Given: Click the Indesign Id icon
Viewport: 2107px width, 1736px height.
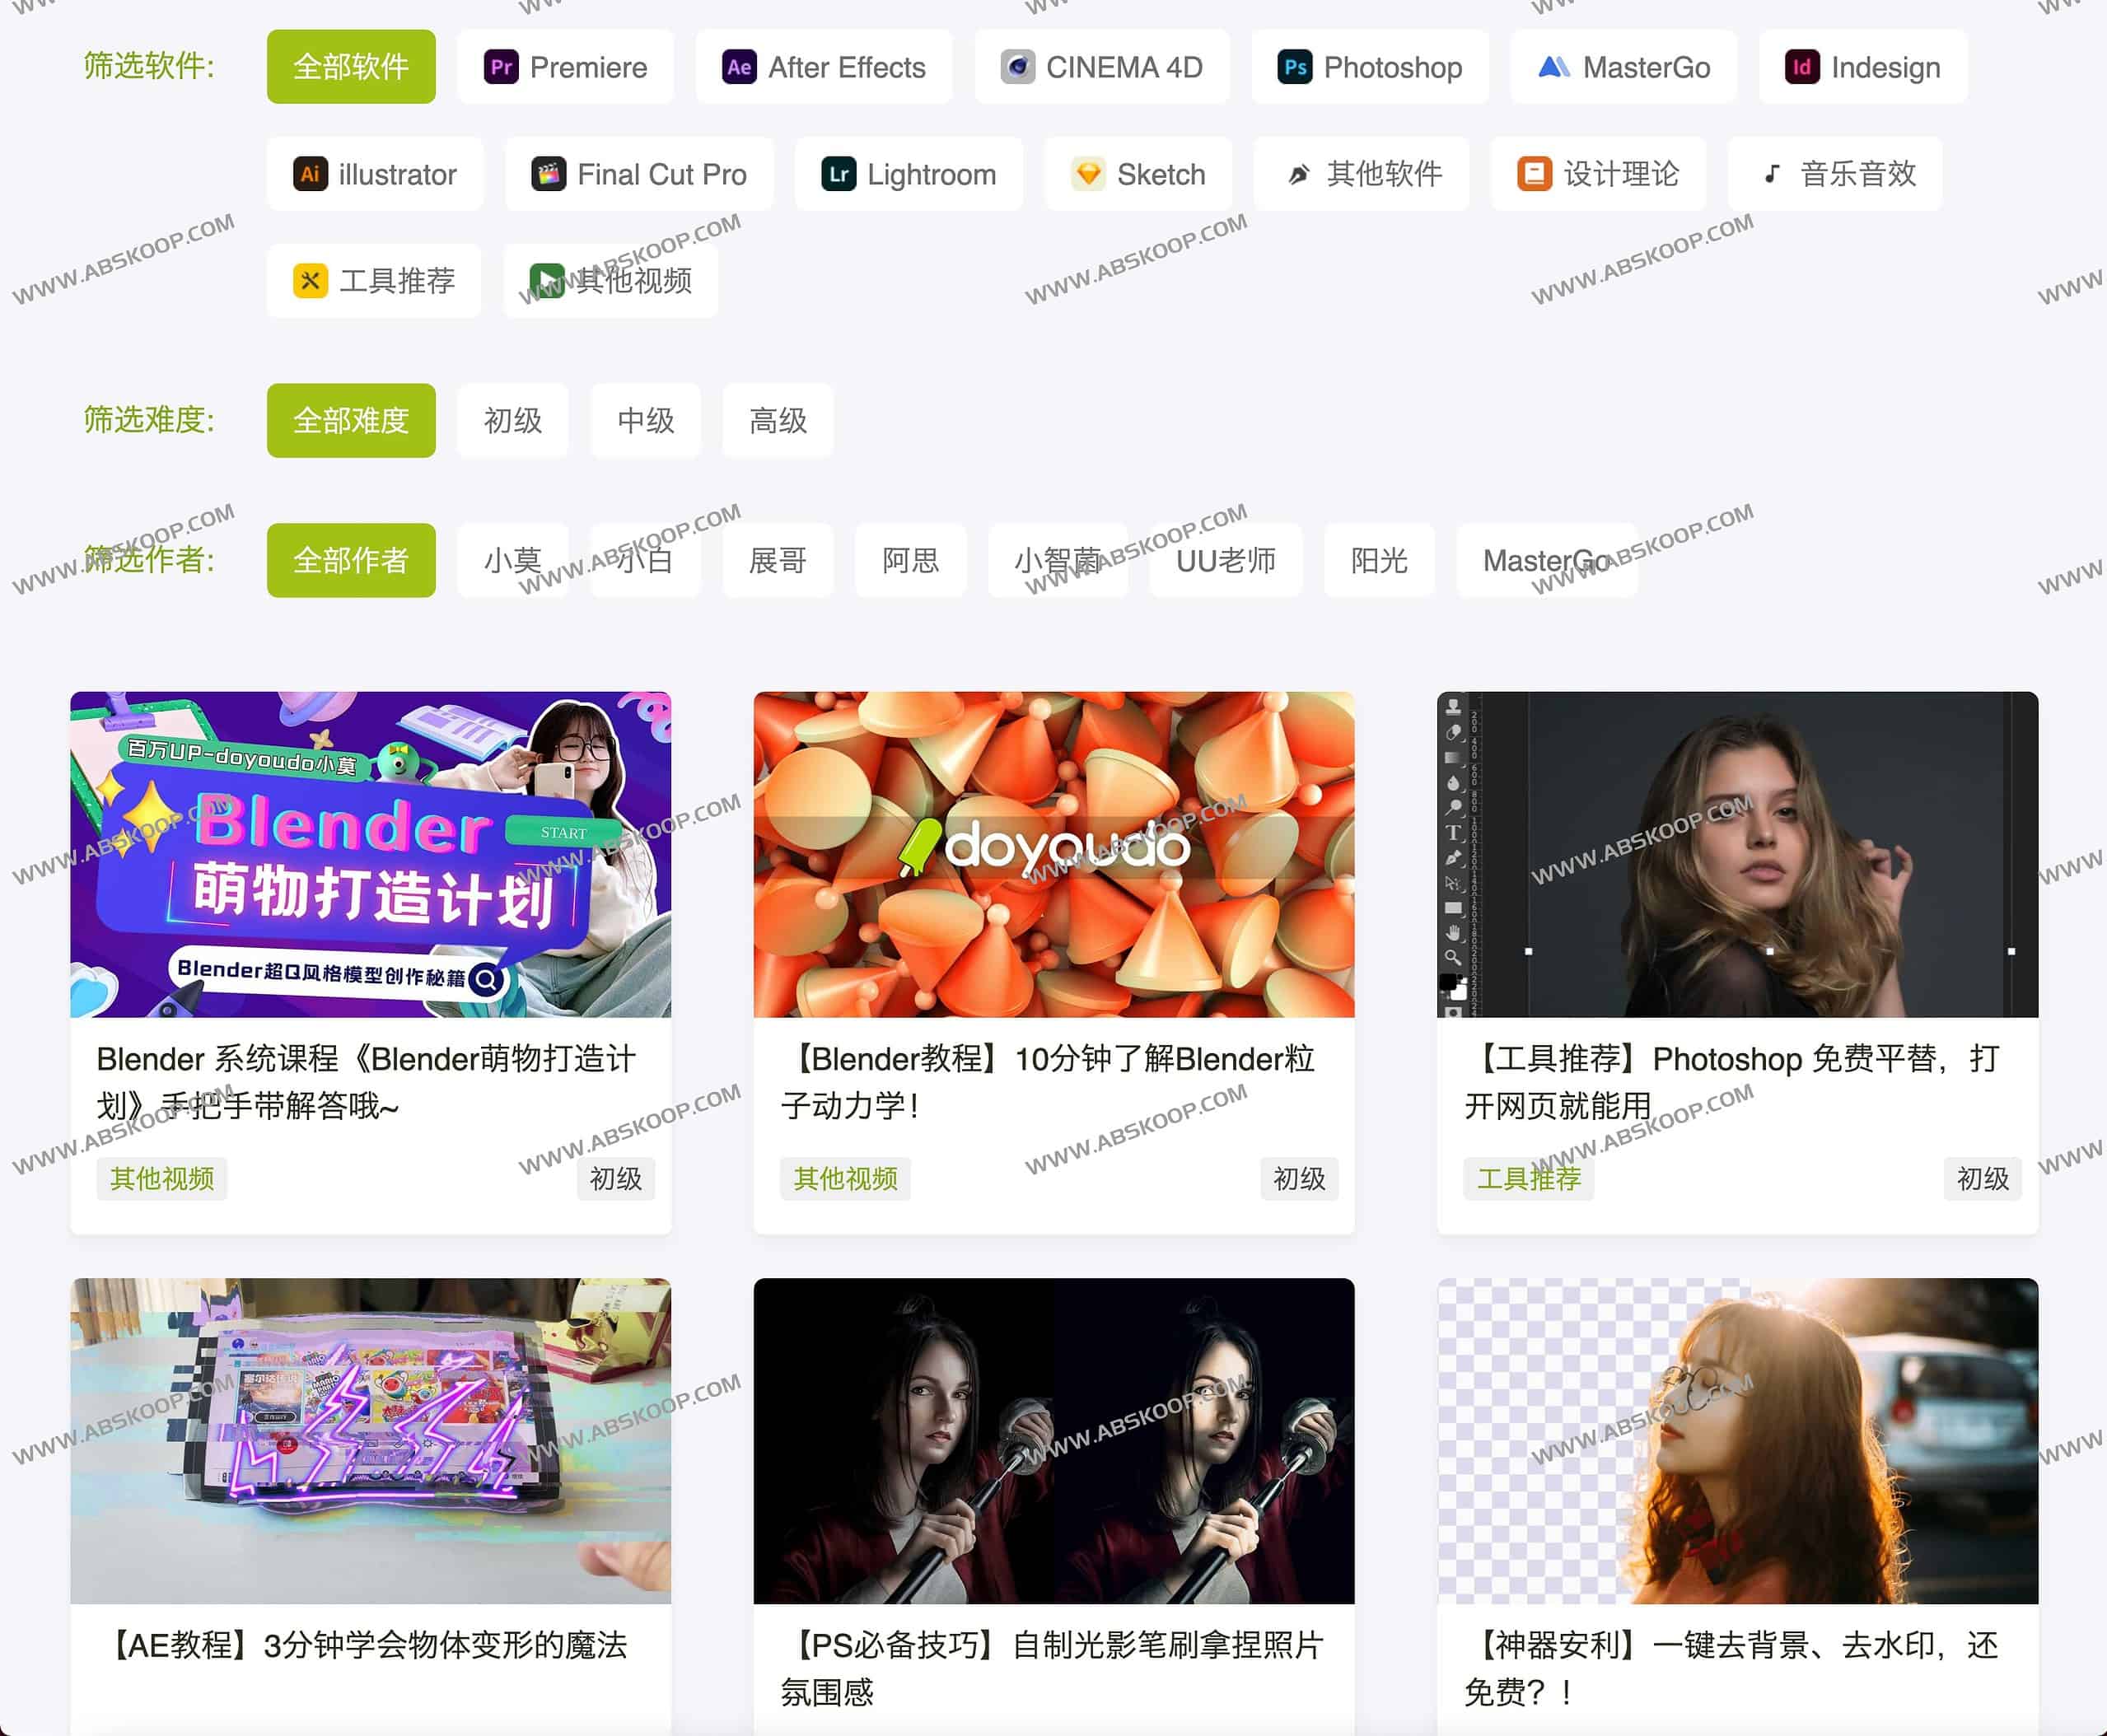Looking at the screenshot, I should tap(1802, 67).
